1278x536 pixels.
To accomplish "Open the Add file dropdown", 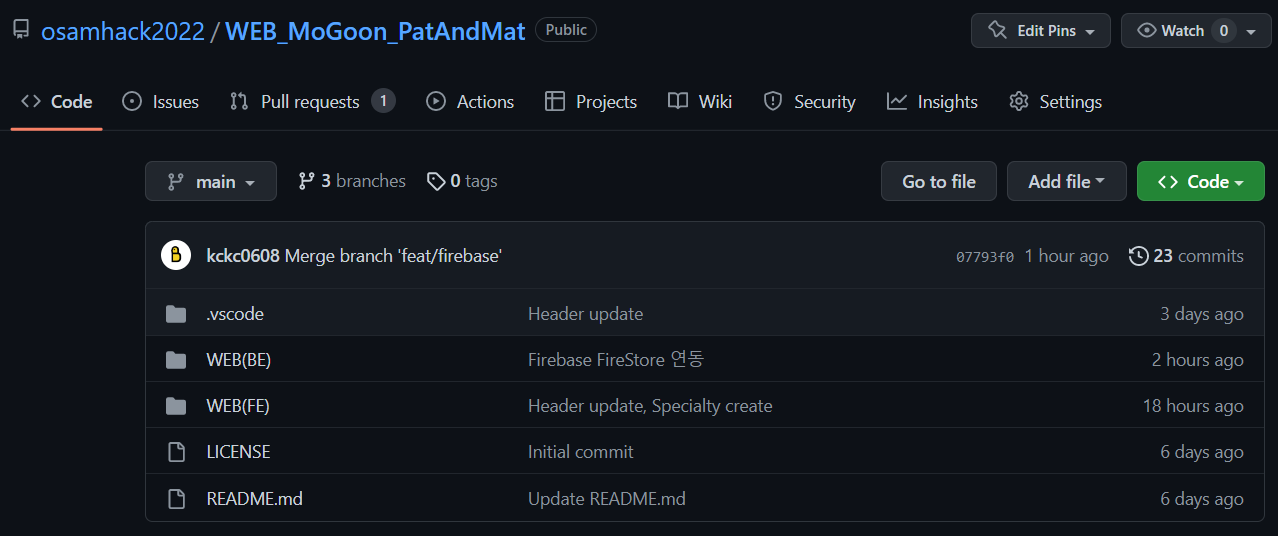I will coord(1067,181).
